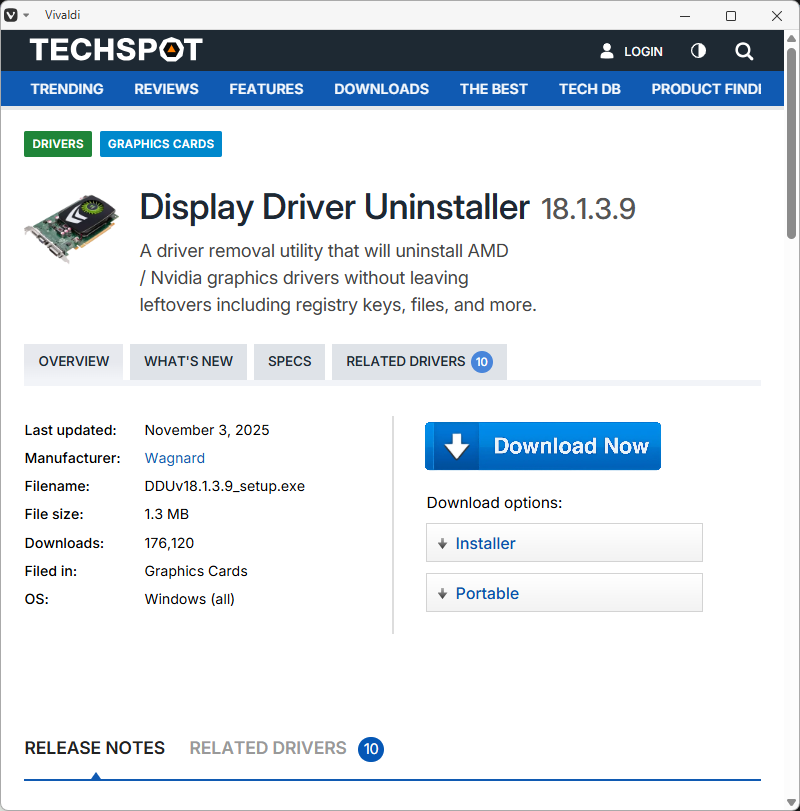Close the Vivaldi window

(x=777, y=16)
